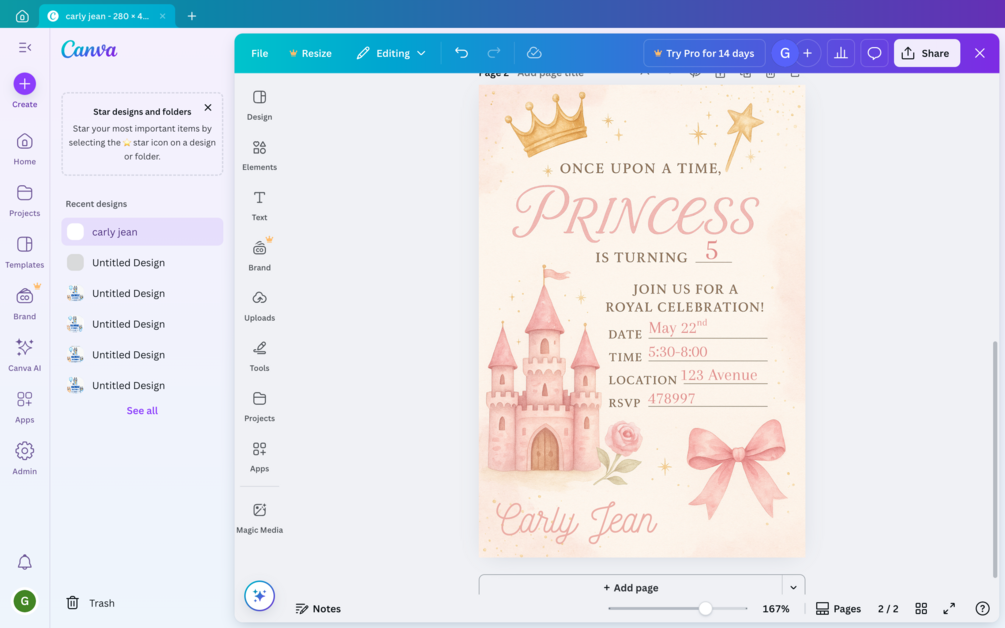Viewport: 1005px width, 628px height.
Task: Select the gold crown graphic
Action: [547, 123]
